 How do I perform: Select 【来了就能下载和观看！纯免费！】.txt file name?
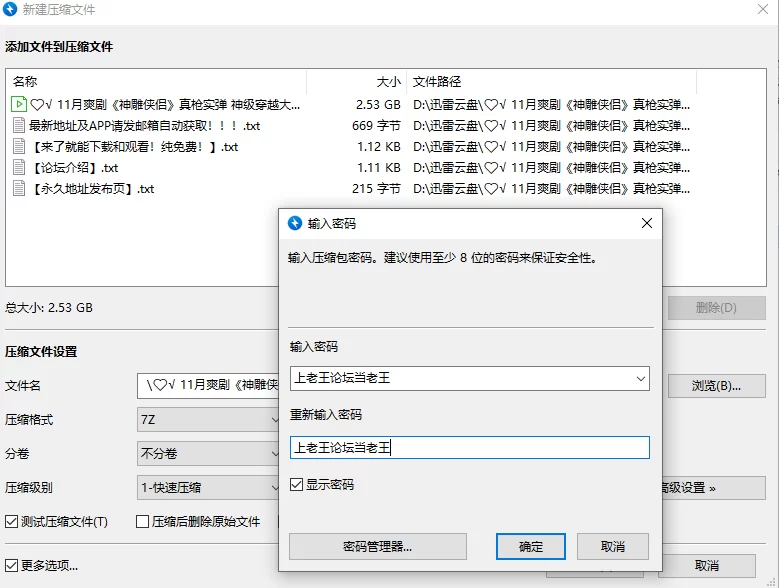pos(134,147)
